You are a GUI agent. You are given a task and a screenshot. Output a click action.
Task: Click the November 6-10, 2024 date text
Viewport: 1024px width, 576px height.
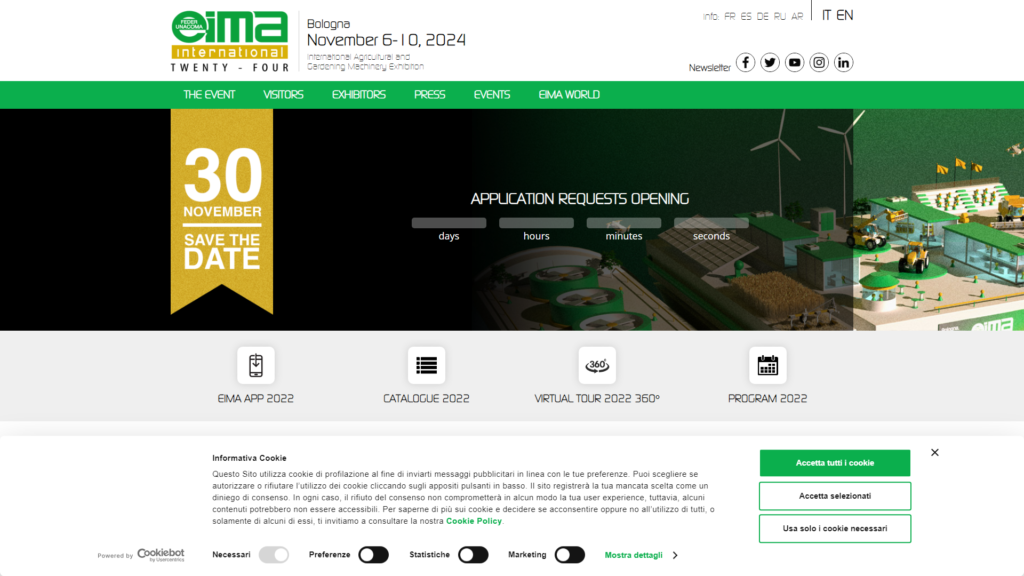click(386, 40)
